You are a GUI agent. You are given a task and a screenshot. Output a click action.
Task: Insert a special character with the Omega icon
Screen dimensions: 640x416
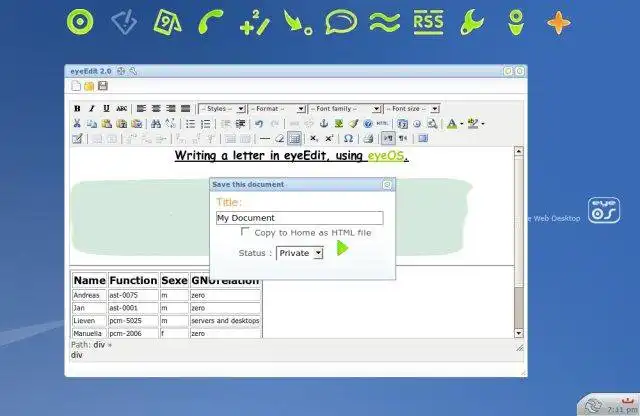[x=348, y=139]
